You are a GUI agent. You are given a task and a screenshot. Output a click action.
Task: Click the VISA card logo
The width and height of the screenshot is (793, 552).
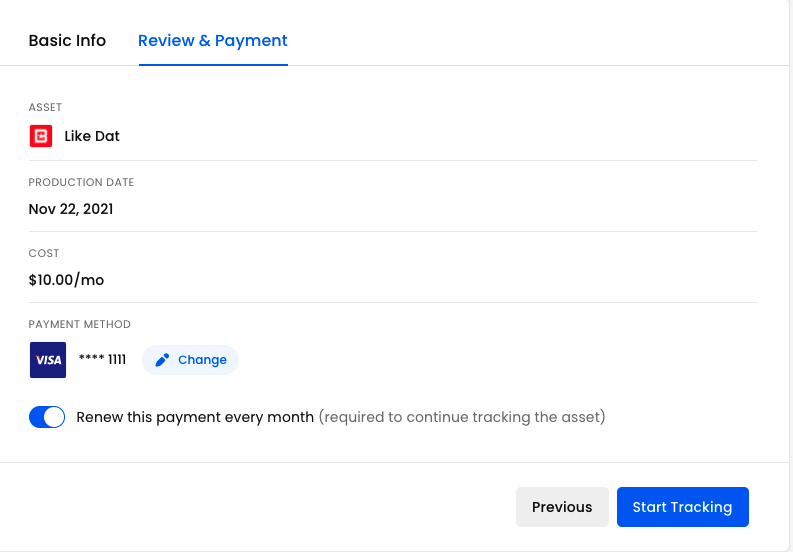coord(48,360)
